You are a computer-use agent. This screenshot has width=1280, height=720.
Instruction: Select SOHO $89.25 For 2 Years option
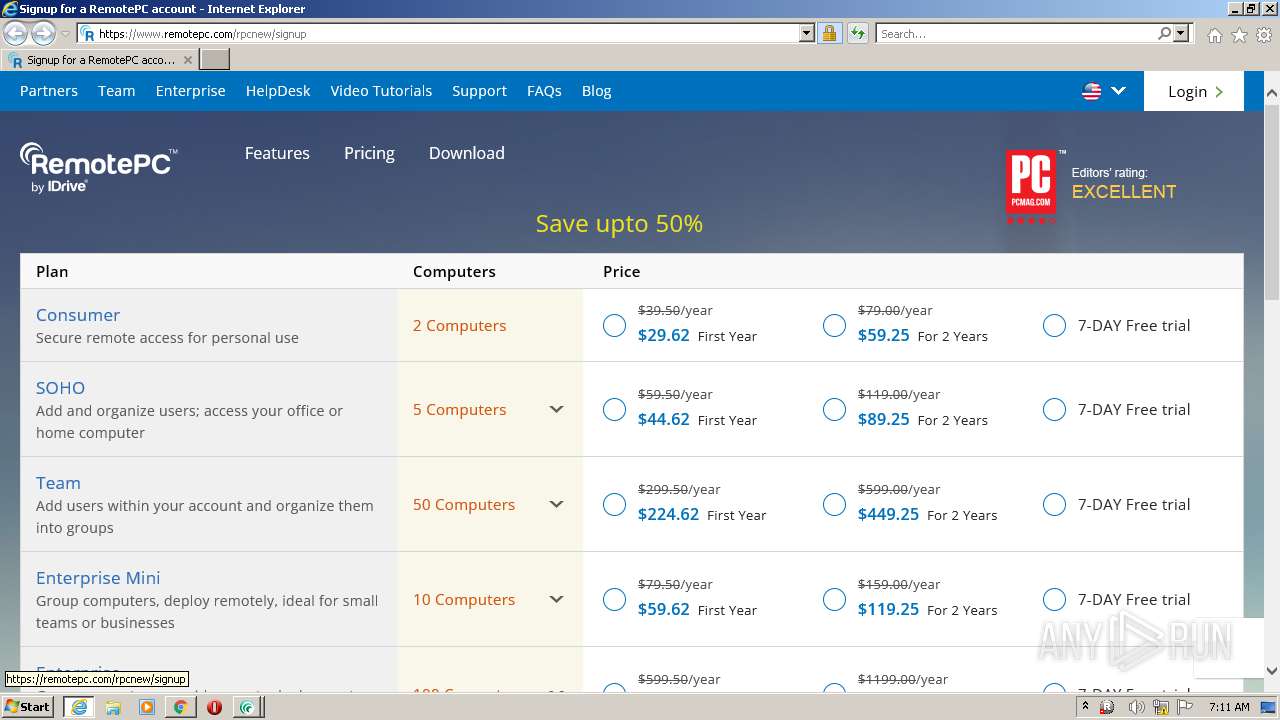tap(834, 410)
